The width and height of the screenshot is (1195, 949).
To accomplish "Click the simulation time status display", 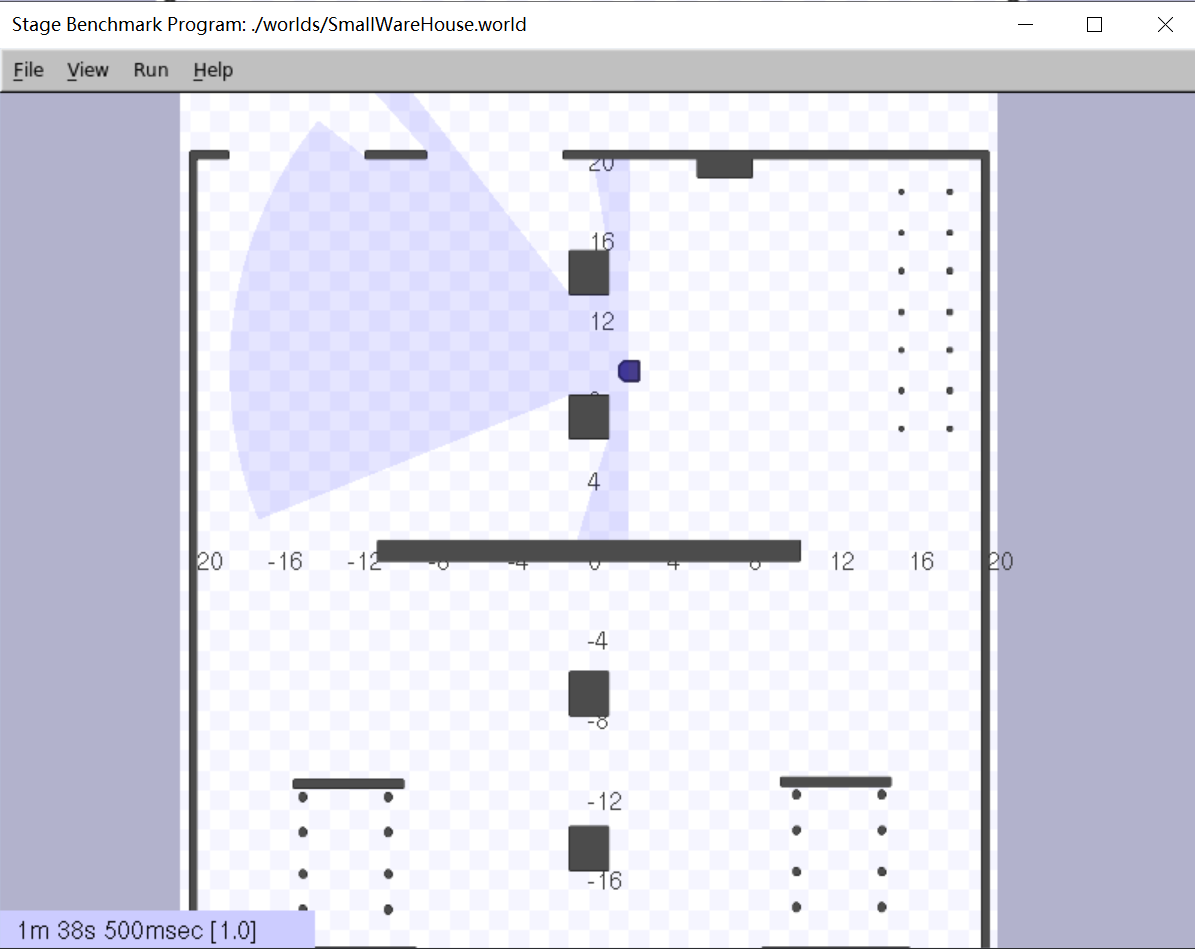I will [137, 931].
